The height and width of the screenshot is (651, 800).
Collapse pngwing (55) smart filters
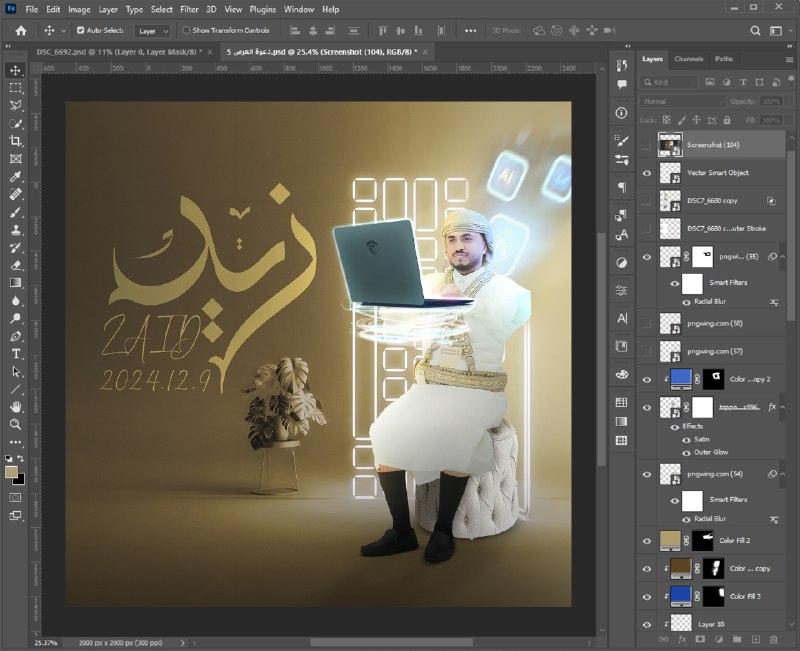782,257
